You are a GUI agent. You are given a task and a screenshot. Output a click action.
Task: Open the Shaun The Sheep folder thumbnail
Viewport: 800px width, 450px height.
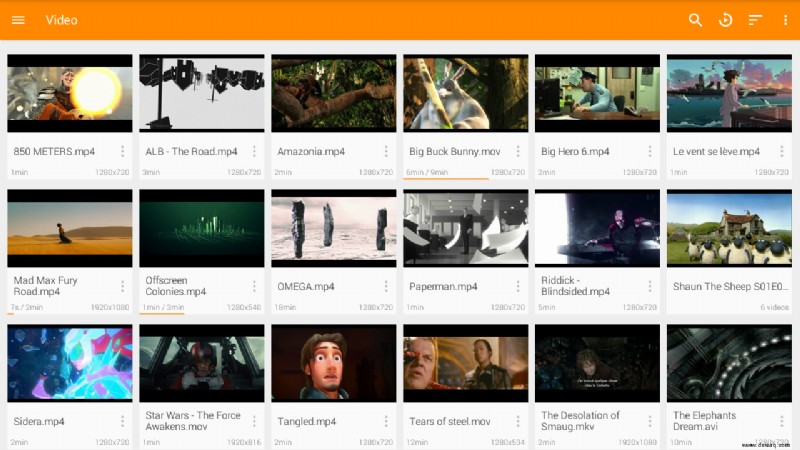tap(730, 228)
